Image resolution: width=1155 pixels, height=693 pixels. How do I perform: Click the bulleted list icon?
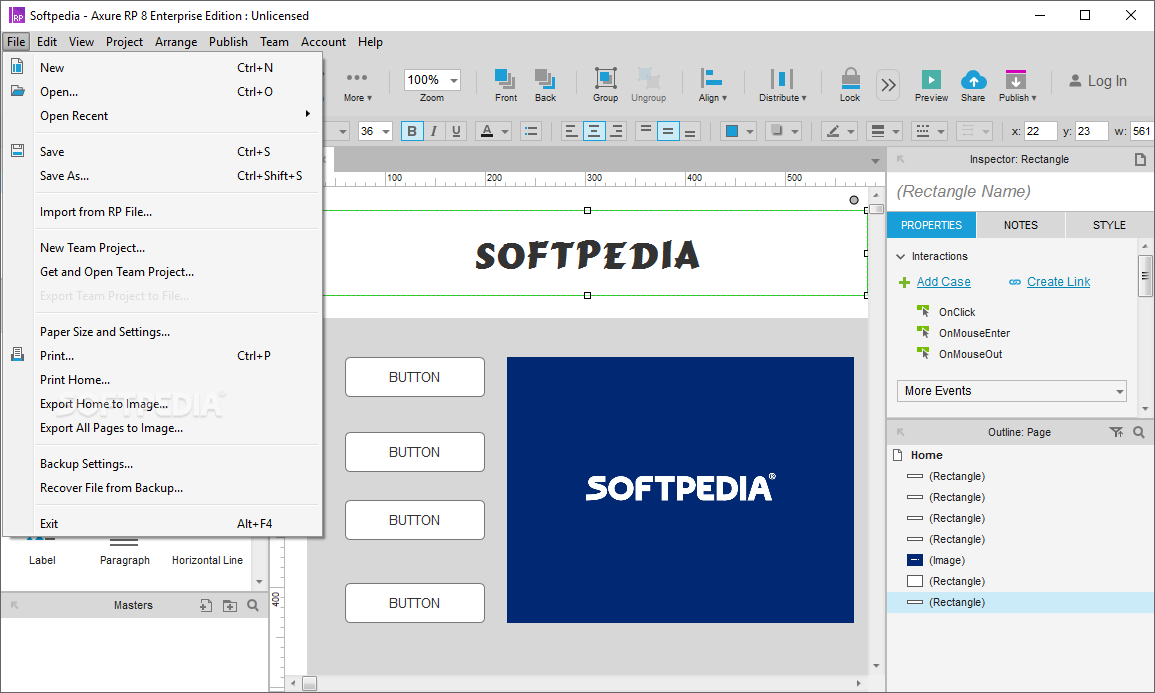pyautogui.click(x=530, y=131)
